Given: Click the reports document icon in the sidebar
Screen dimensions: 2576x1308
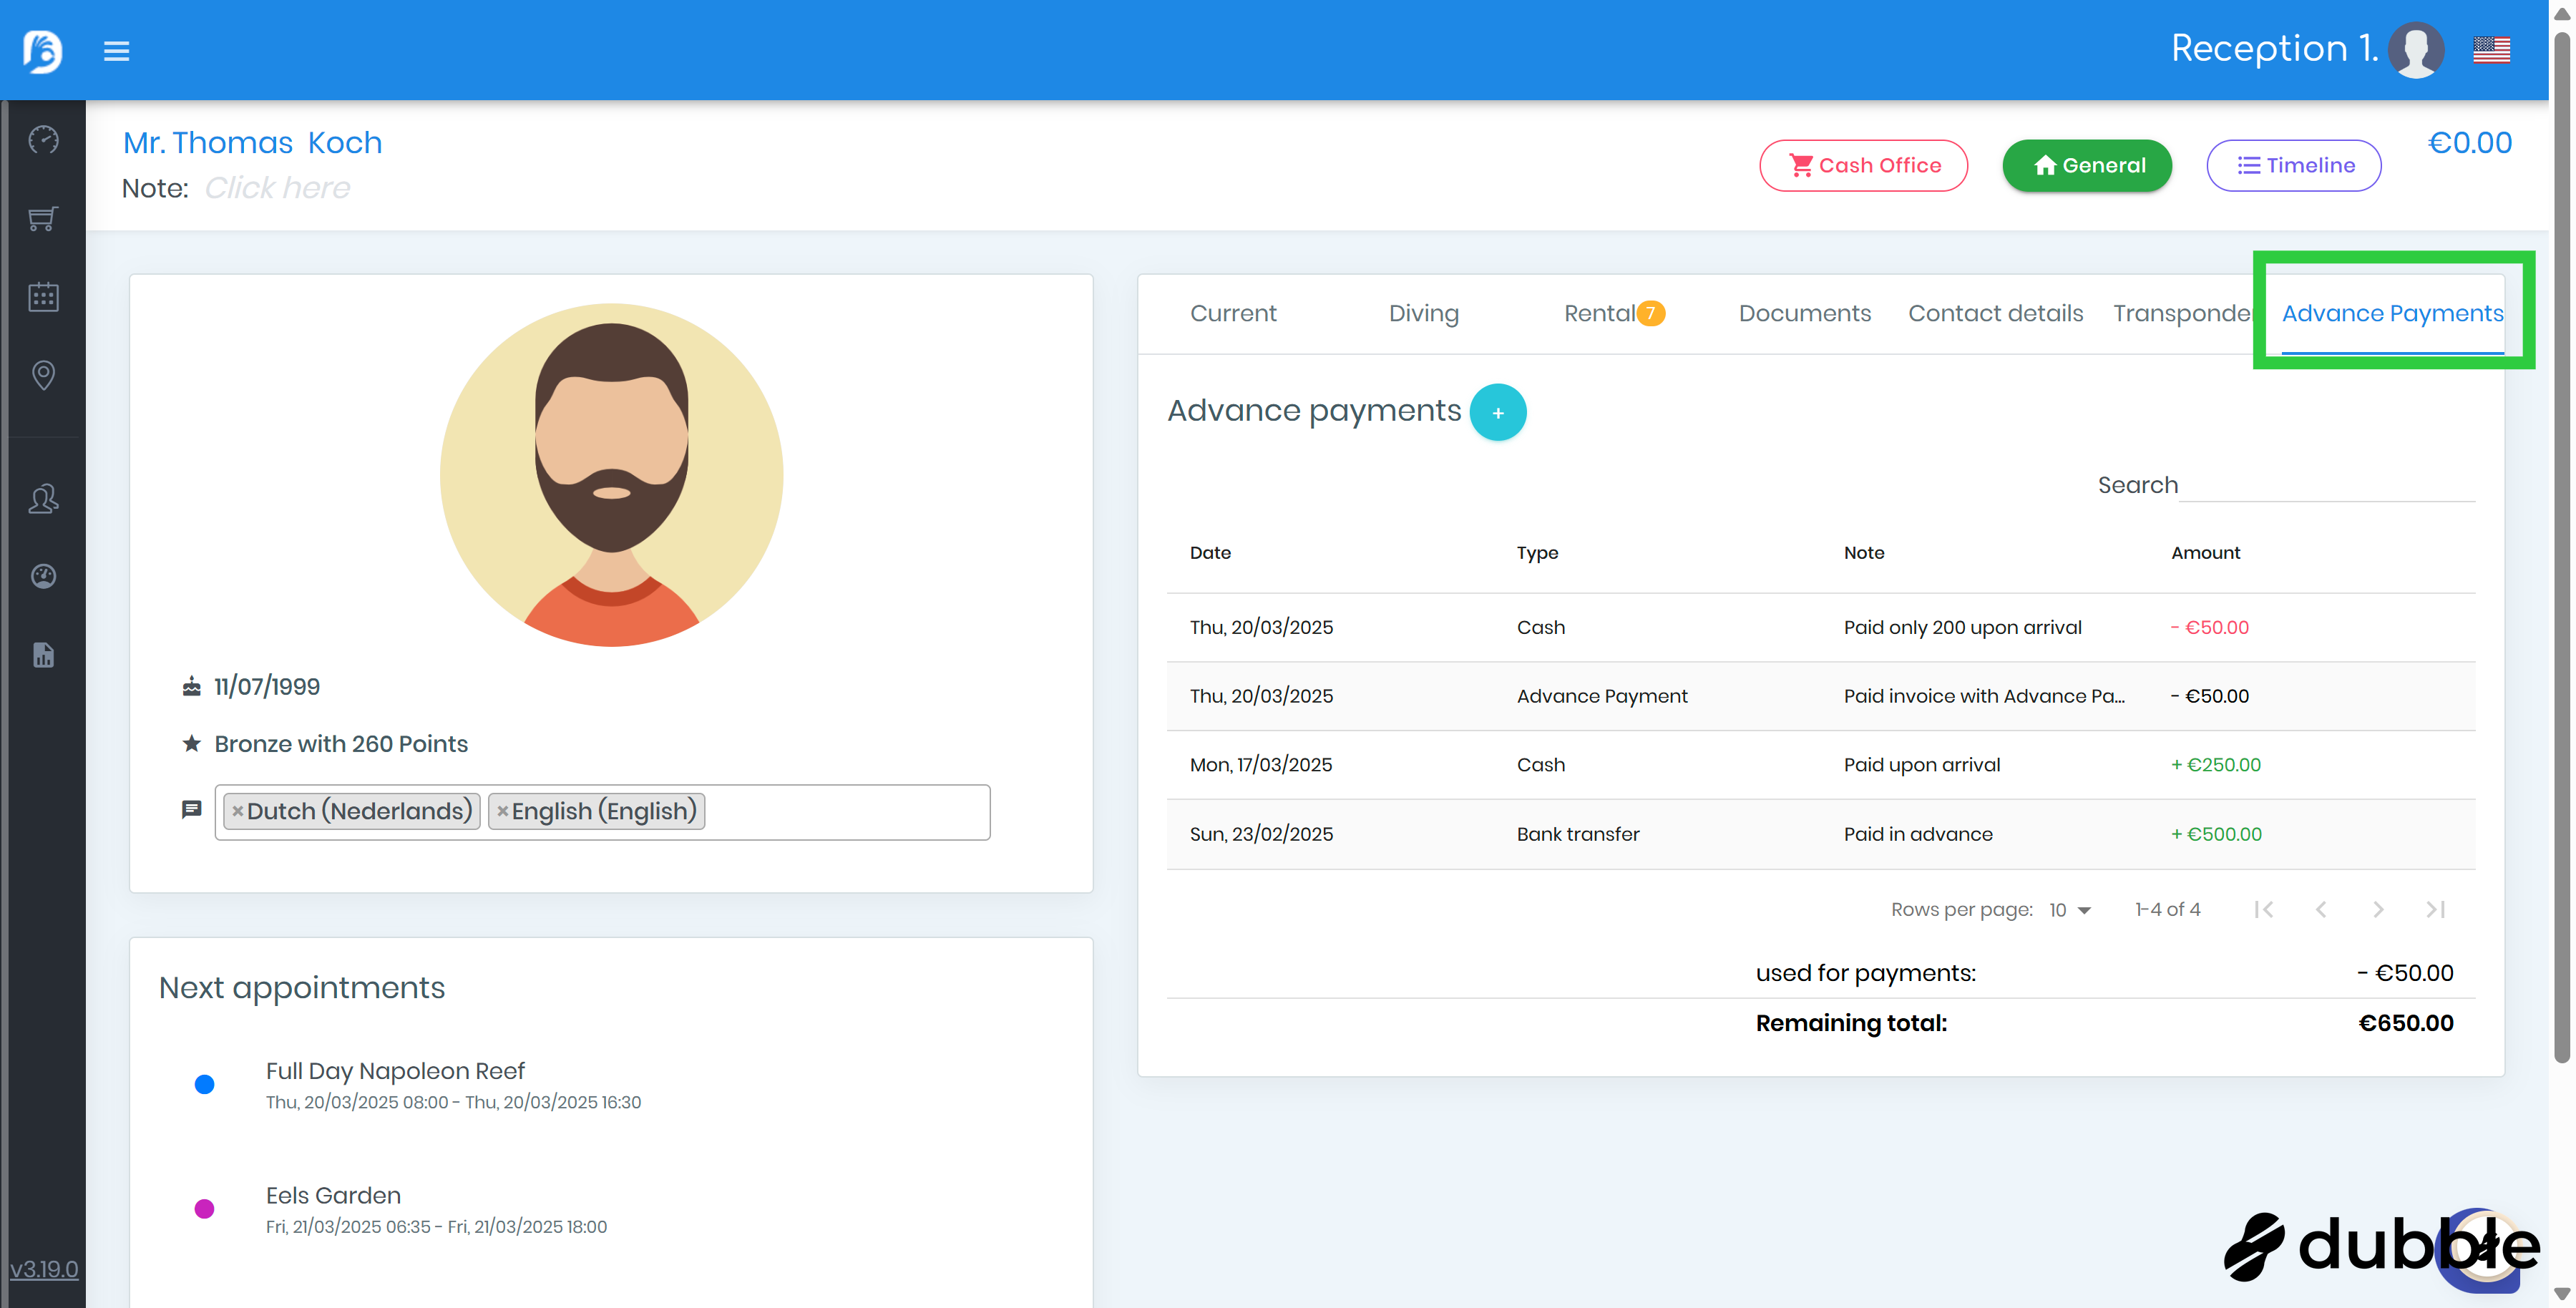Looking at the screenshot, I should pos(43,655).
